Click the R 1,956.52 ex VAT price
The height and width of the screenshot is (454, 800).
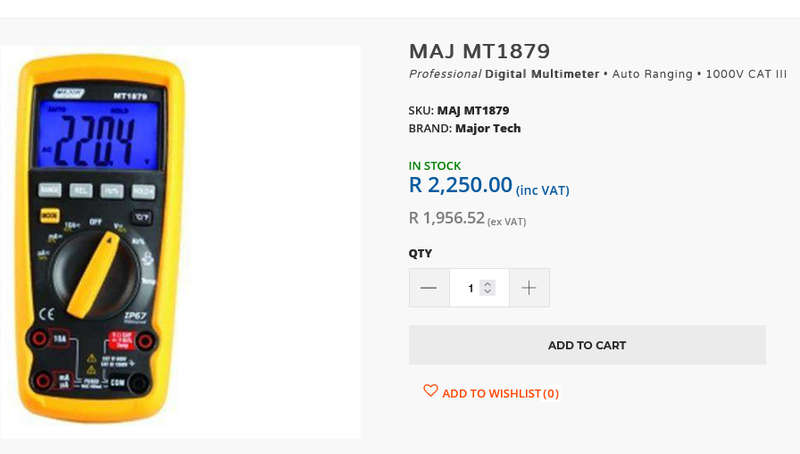(467, 218)
